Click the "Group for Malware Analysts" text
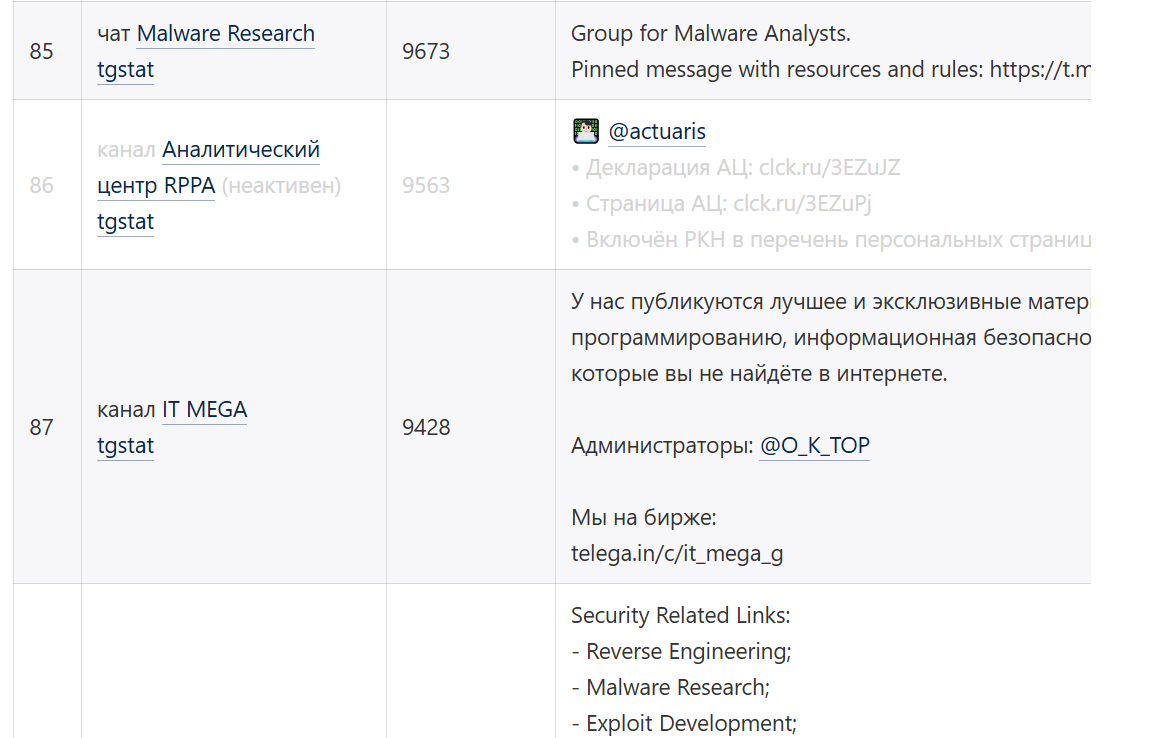This screenshot has width=1154, height=738. point(710,34)
